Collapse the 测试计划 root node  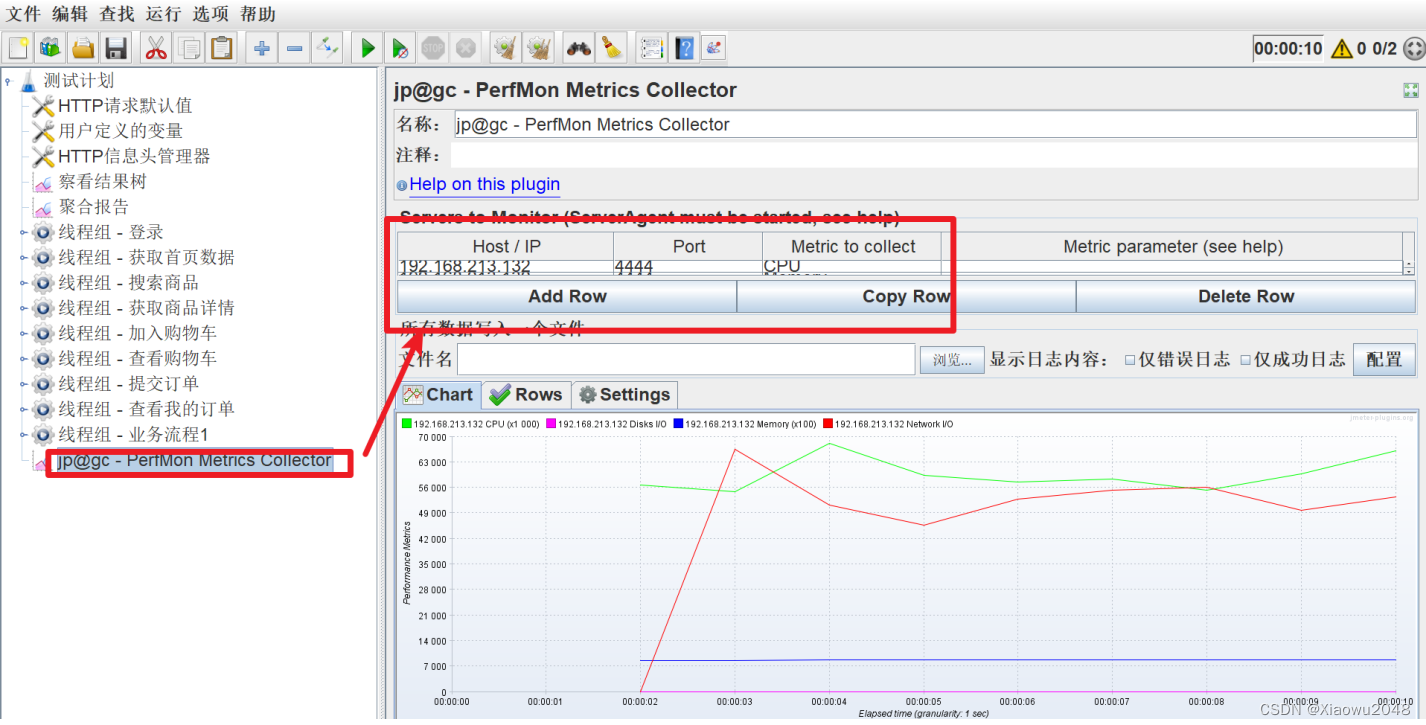[8, 81]
